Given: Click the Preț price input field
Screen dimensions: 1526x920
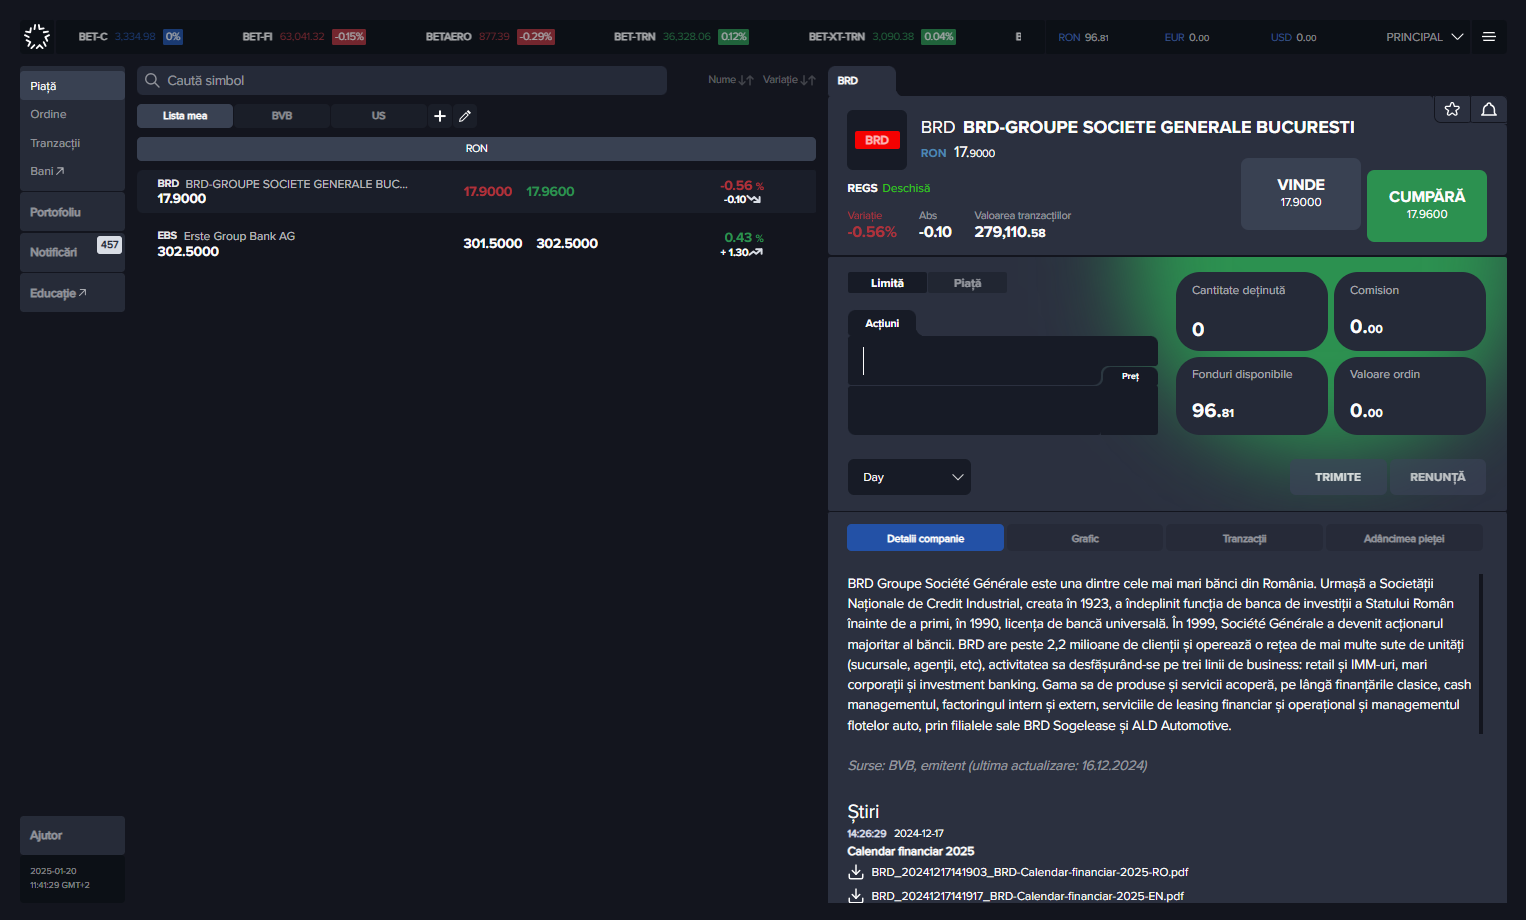Looking at the screenshot, I should (1003, 410).
